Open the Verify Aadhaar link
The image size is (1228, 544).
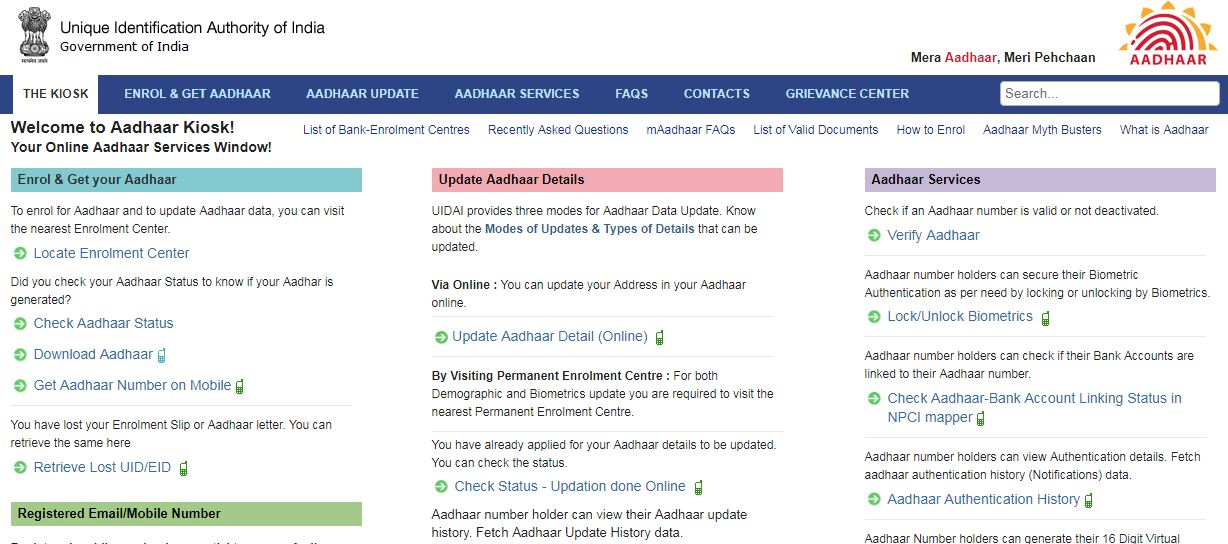click(934, 236)
